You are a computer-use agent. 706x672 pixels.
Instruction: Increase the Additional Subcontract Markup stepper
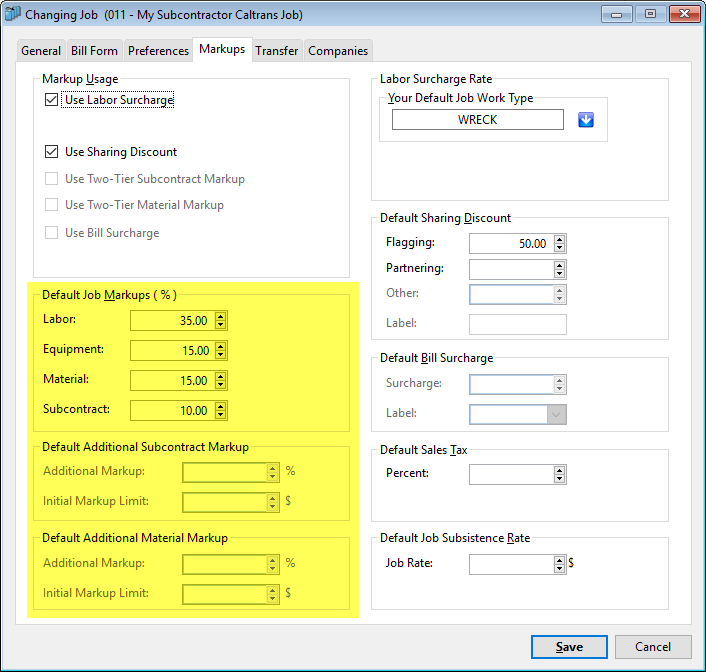coord(272,468)
